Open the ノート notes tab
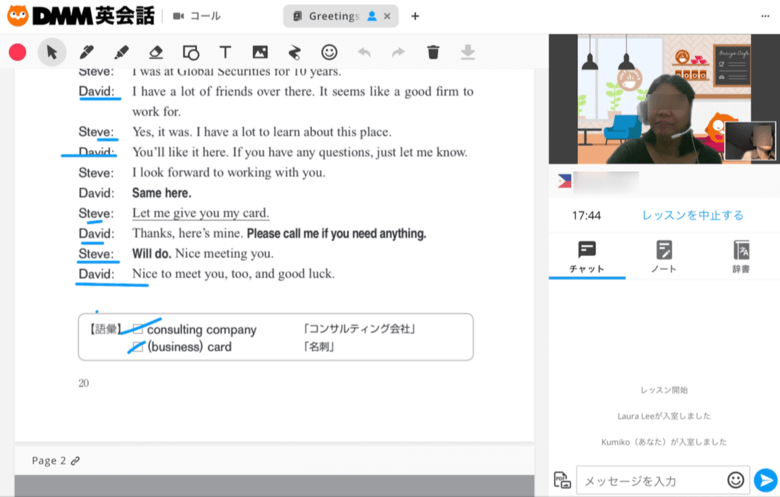780x497 pixels. [x=664, y=257]
